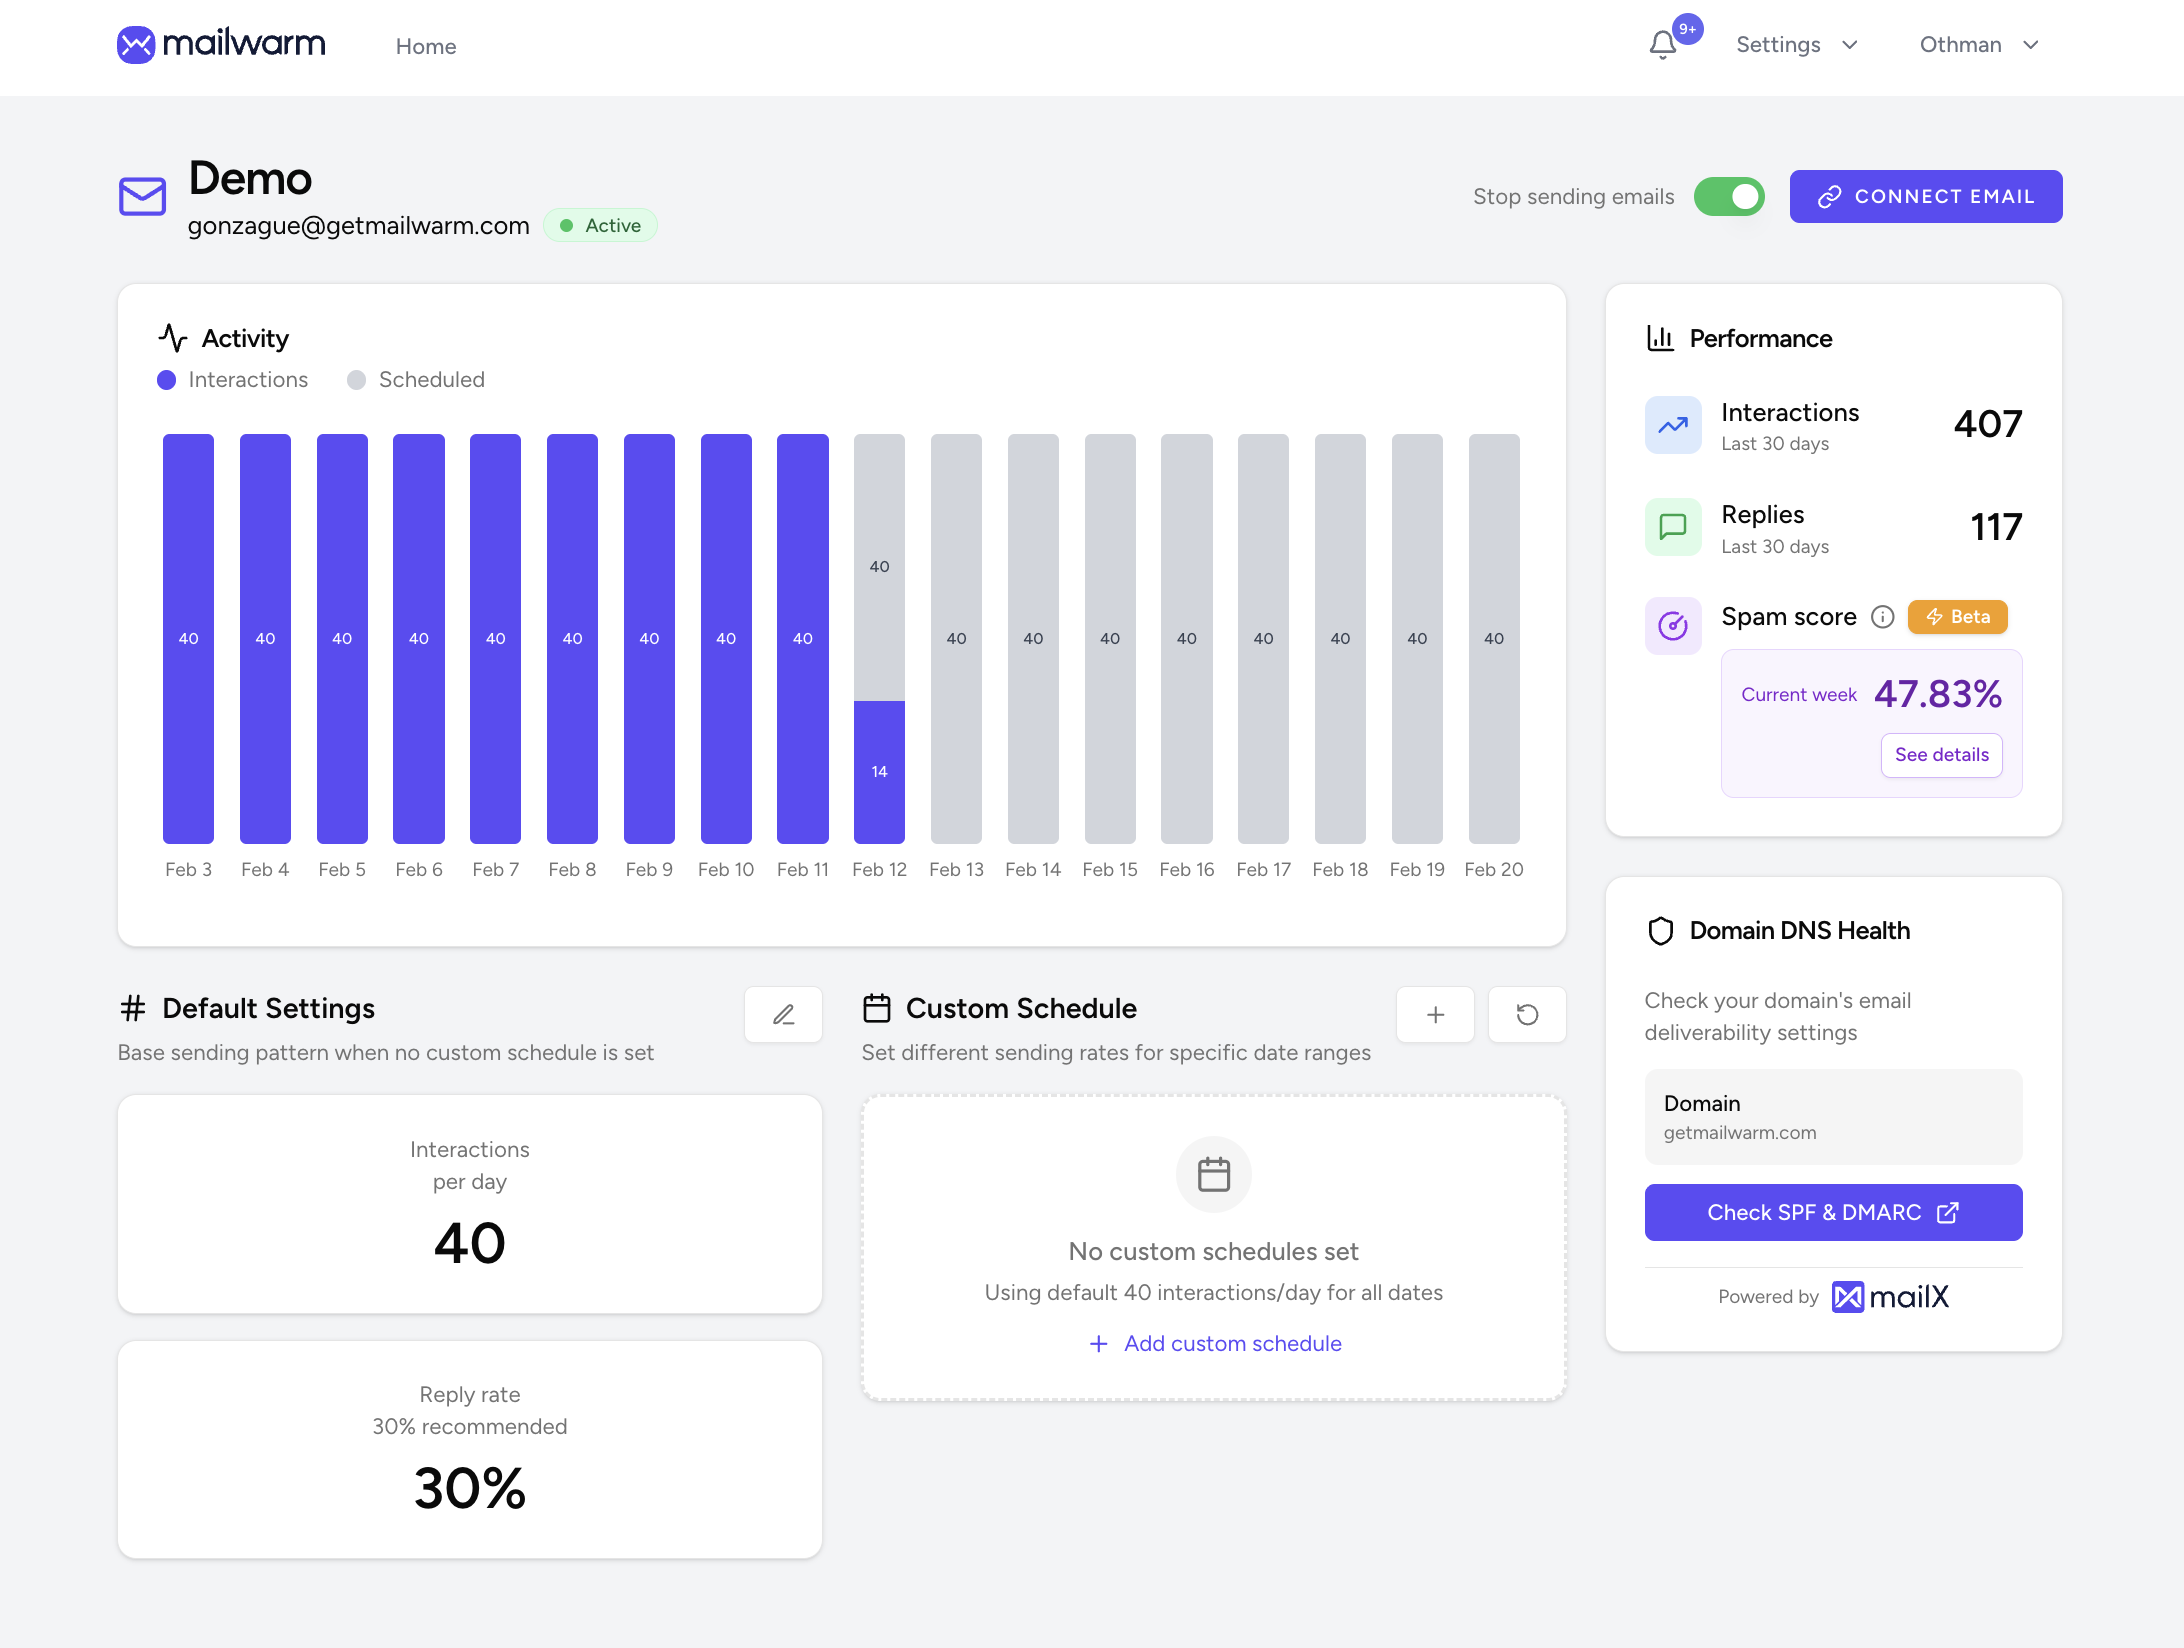Click the mailX logo
The width and height of the screenshot is (2184, 1648).
tap(1890, 1297)
